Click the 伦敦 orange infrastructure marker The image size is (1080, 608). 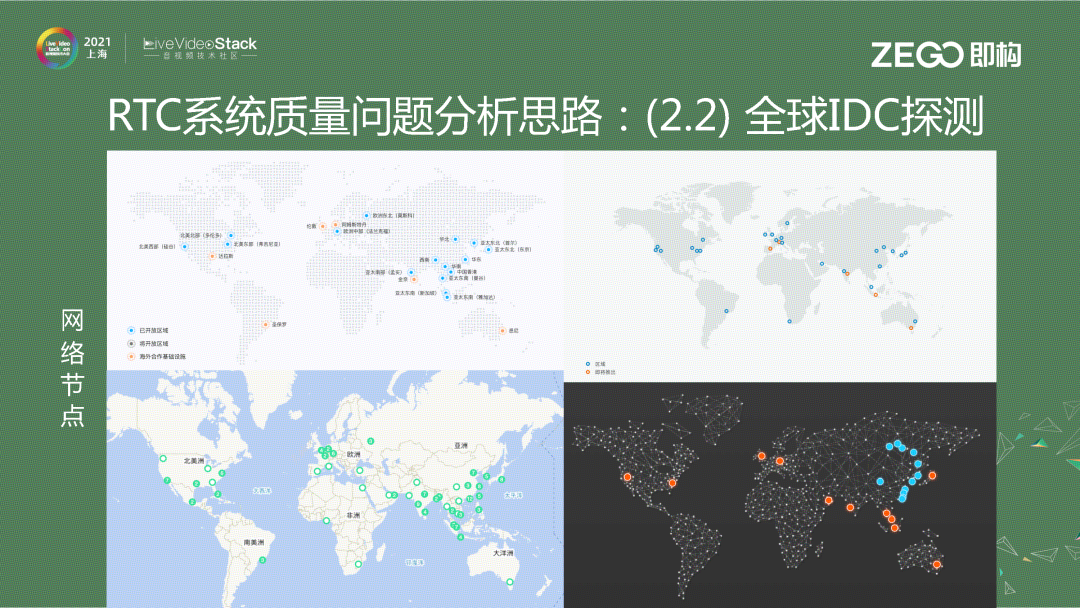[324, 227]
